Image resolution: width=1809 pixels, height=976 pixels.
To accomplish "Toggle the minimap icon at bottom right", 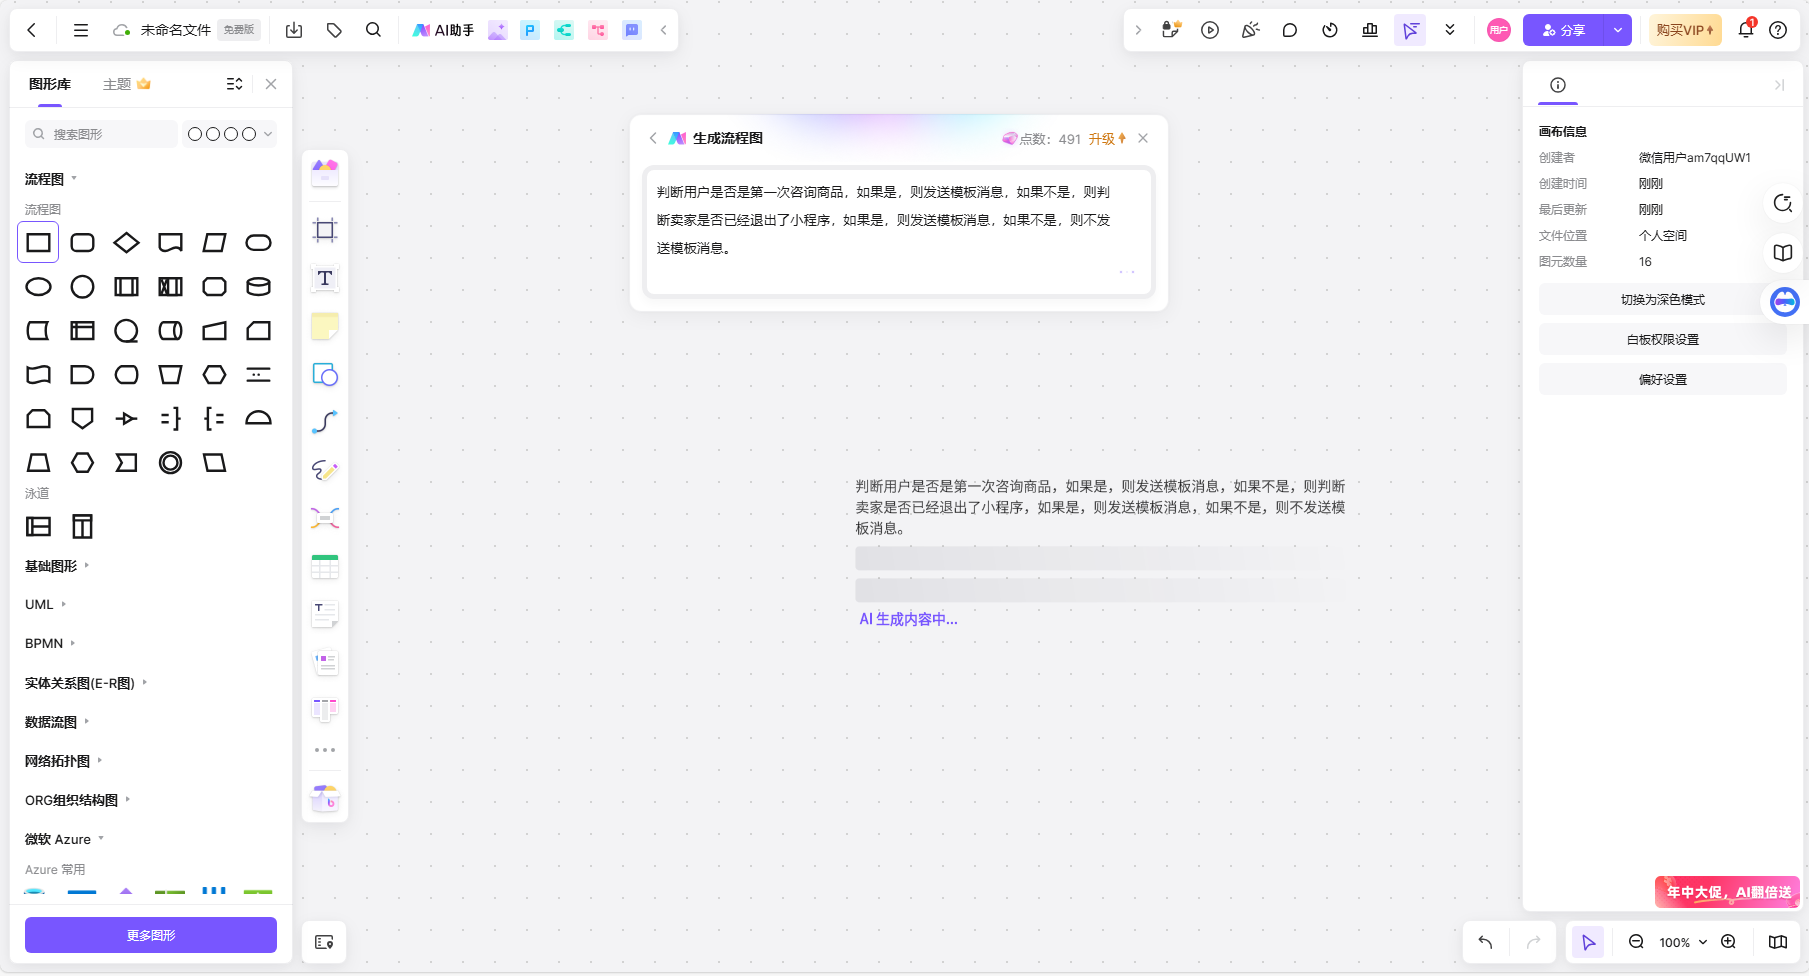I will [1777, 942].
